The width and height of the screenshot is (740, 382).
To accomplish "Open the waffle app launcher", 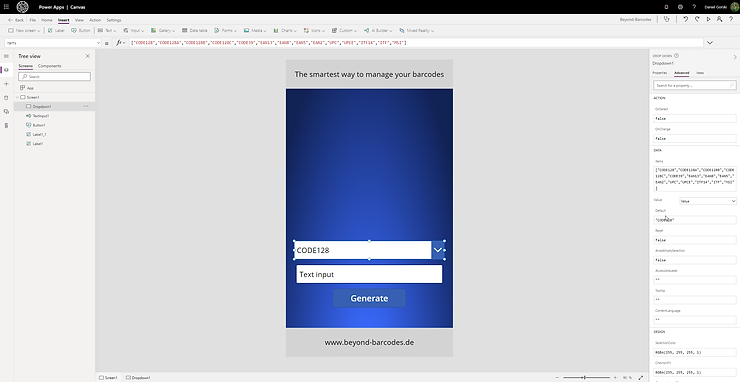I will (x=6, y=7).
